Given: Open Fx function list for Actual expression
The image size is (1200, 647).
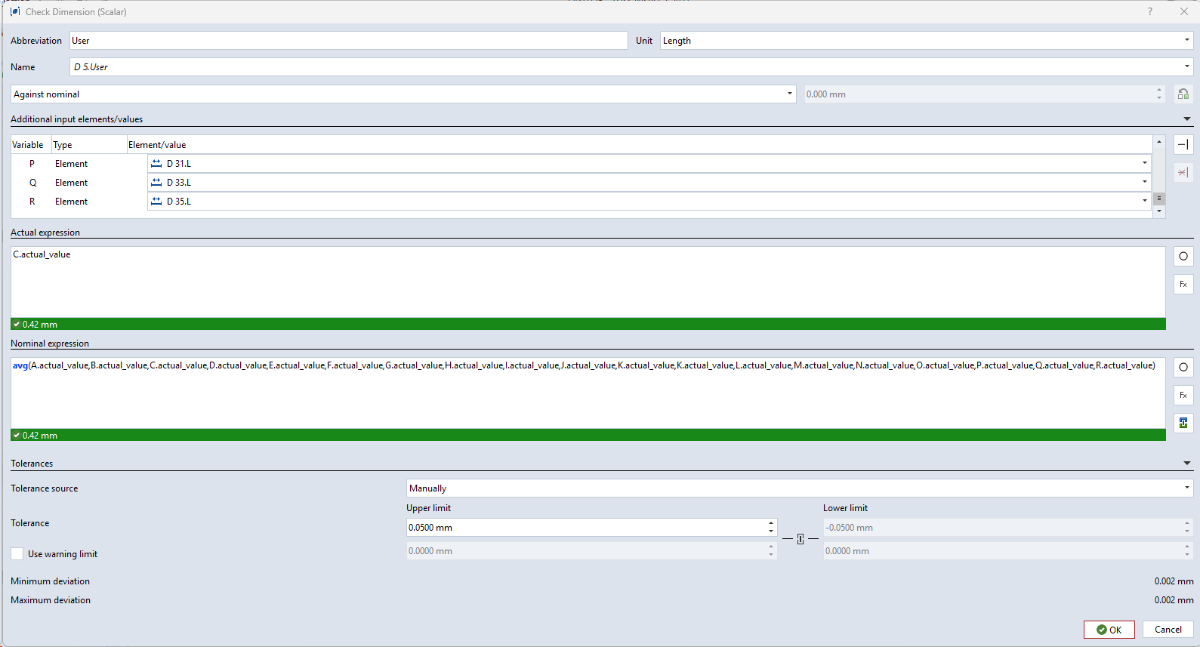Looking at the screenshot, I should click(x=1183, y=285).
